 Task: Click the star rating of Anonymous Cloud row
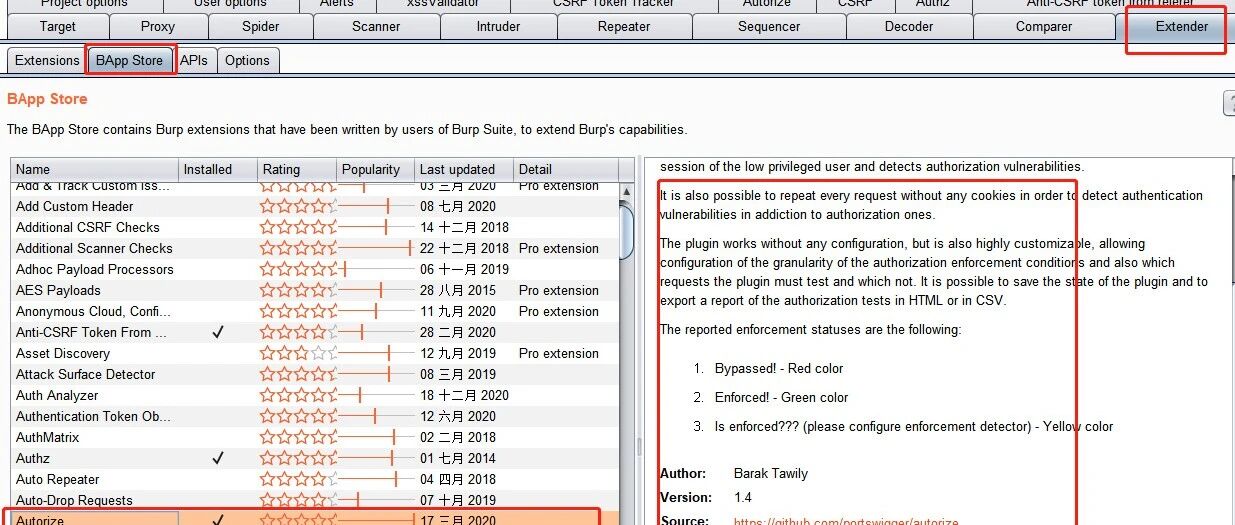click(x=299, y=311)
